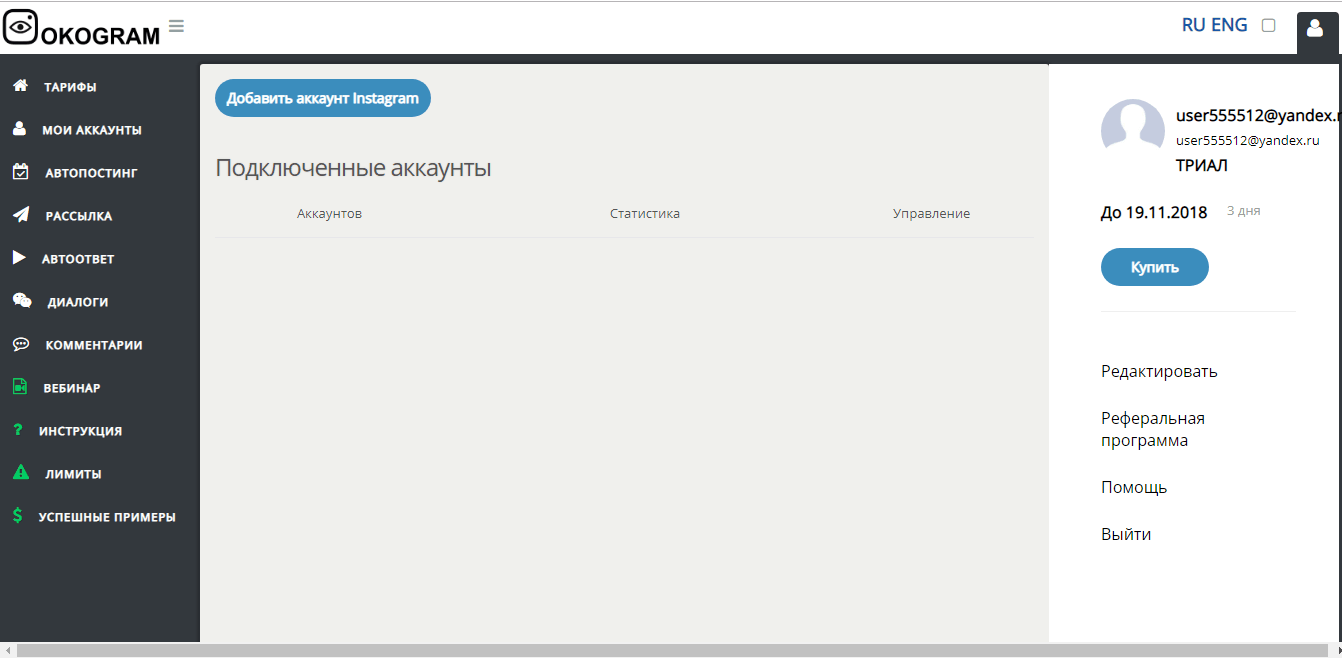Toggle the checkbox next to ENG

pyautogui.click(x=1268, y=26)
